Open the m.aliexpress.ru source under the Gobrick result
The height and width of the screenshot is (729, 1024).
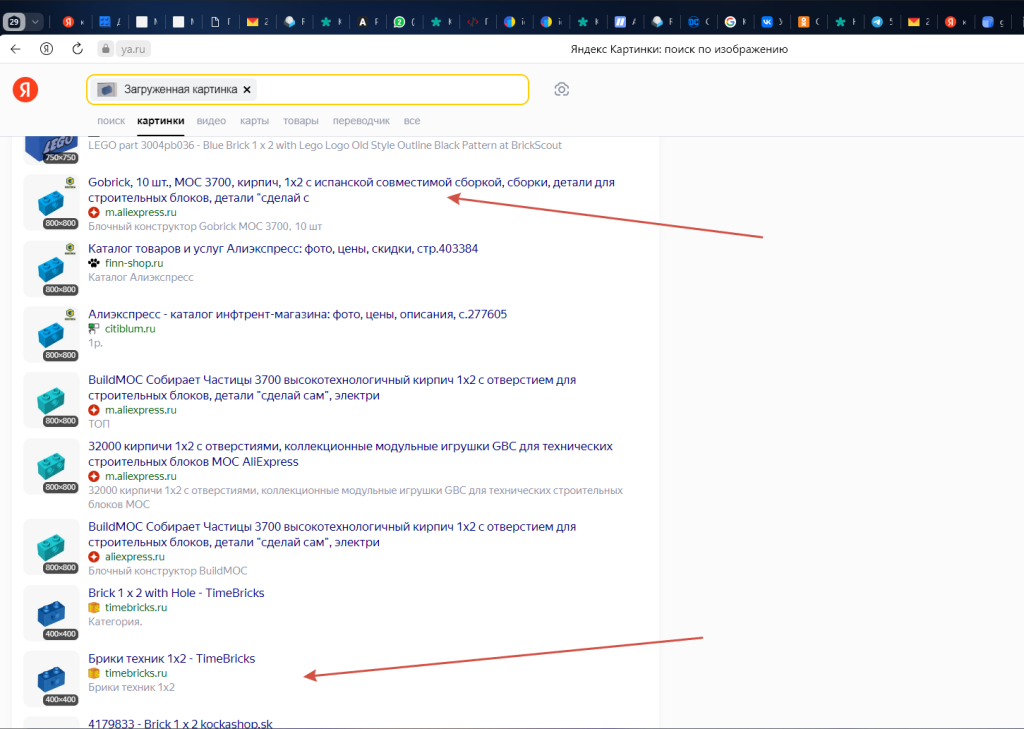(x=140, y=212)
